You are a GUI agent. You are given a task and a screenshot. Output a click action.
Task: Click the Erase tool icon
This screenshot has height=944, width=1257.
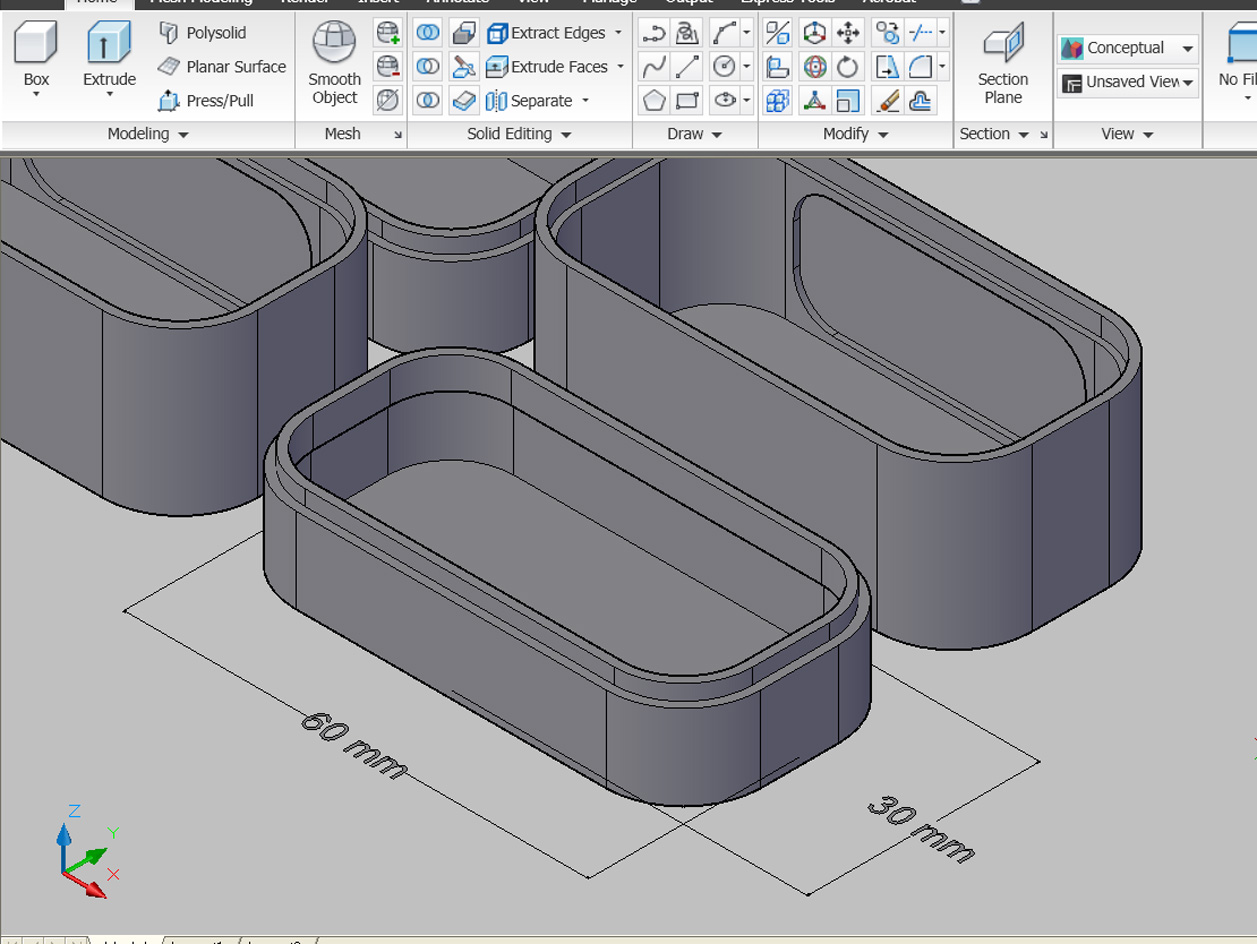887,100
